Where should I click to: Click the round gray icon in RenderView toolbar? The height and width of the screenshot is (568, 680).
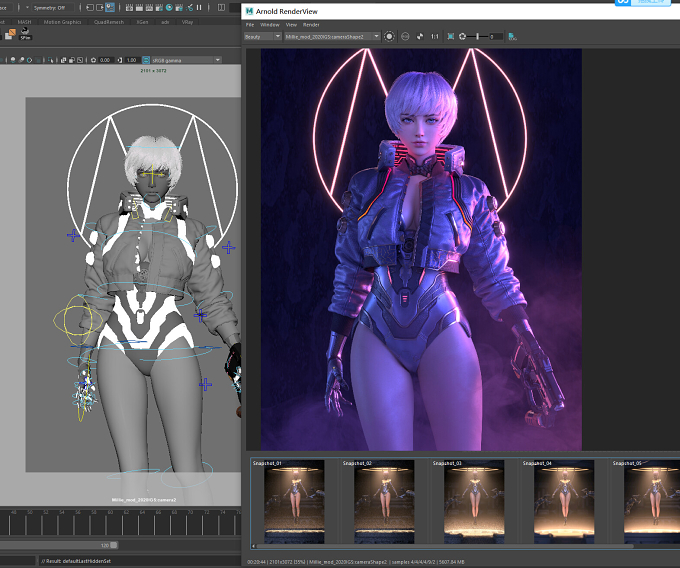click(405, 37)
